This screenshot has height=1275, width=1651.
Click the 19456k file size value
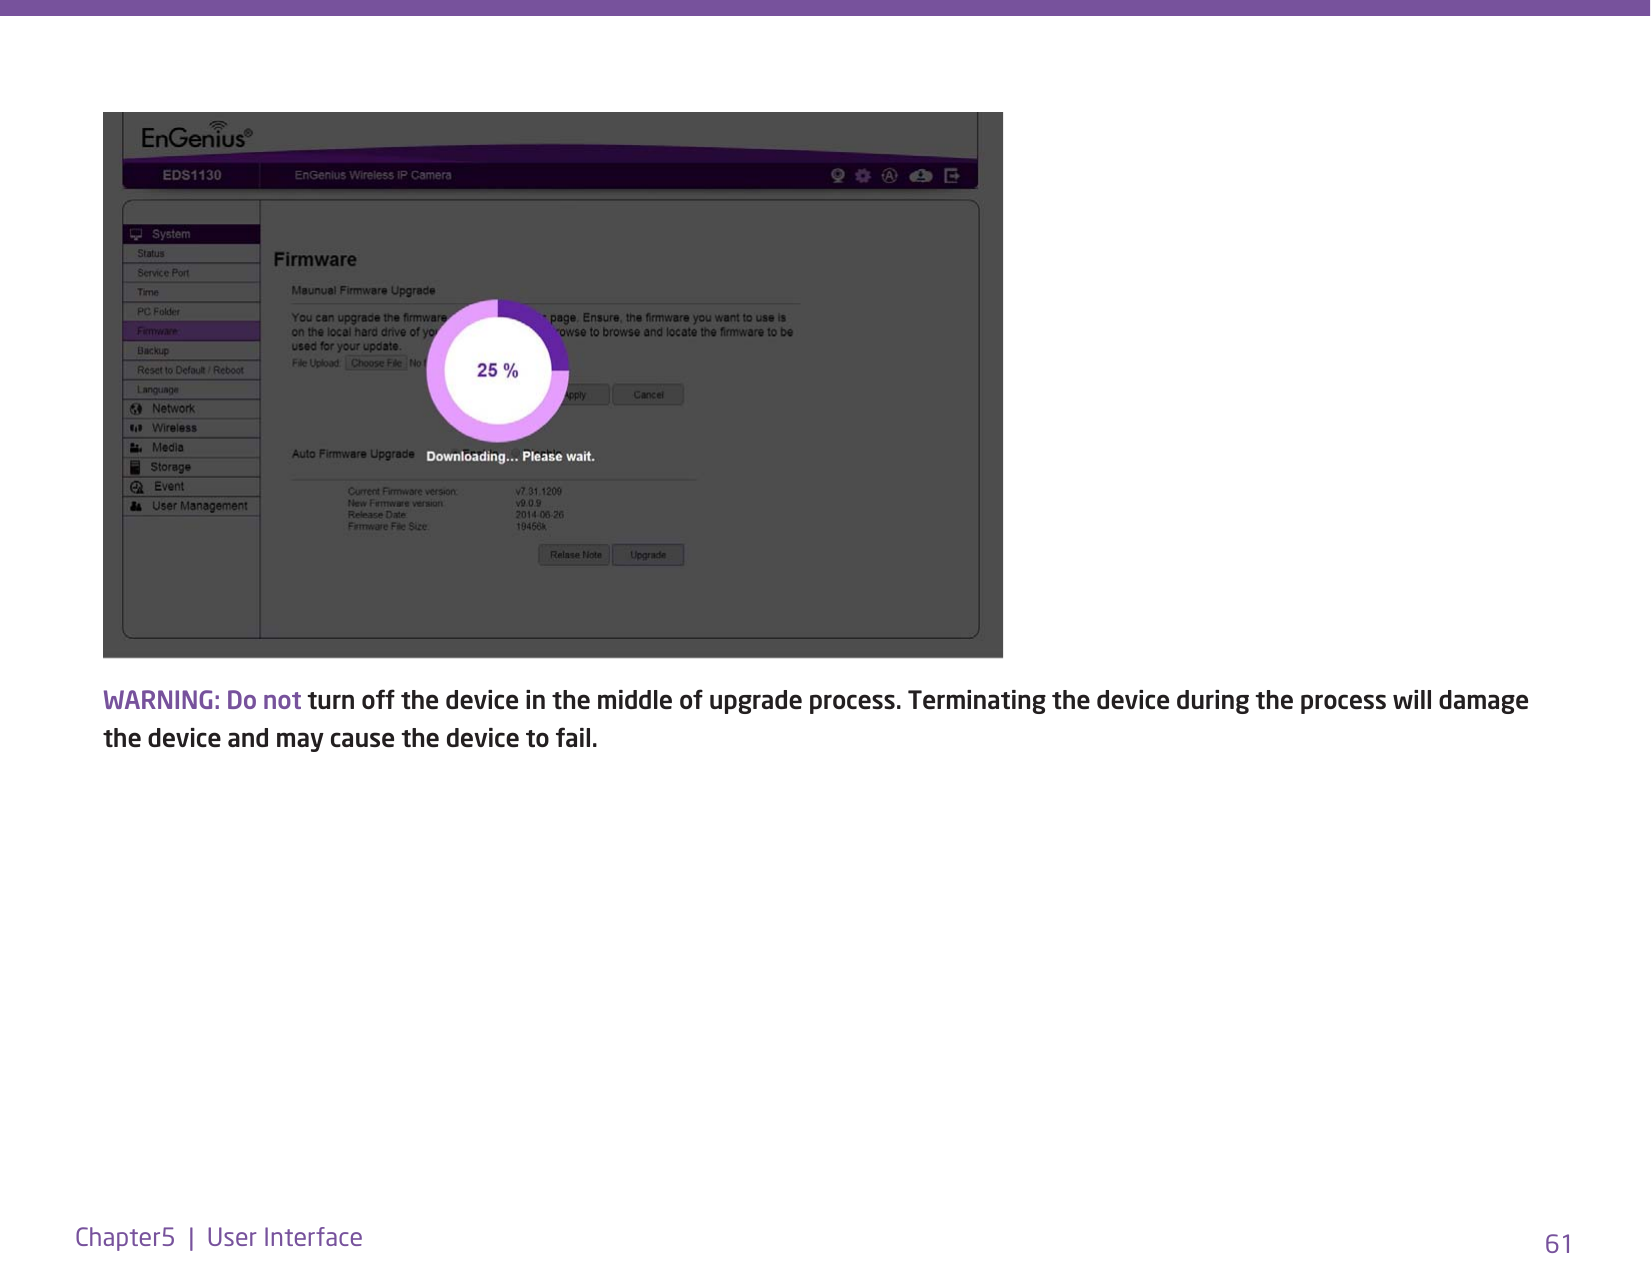[x=531, y=527]
